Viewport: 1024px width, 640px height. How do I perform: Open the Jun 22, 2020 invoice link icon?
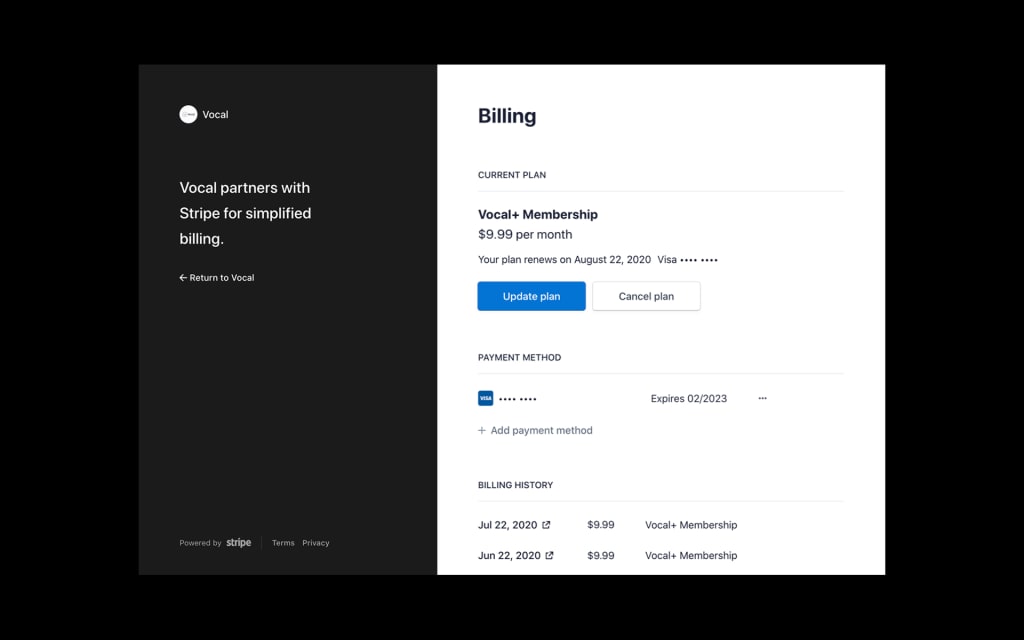(x=549, y=555)
